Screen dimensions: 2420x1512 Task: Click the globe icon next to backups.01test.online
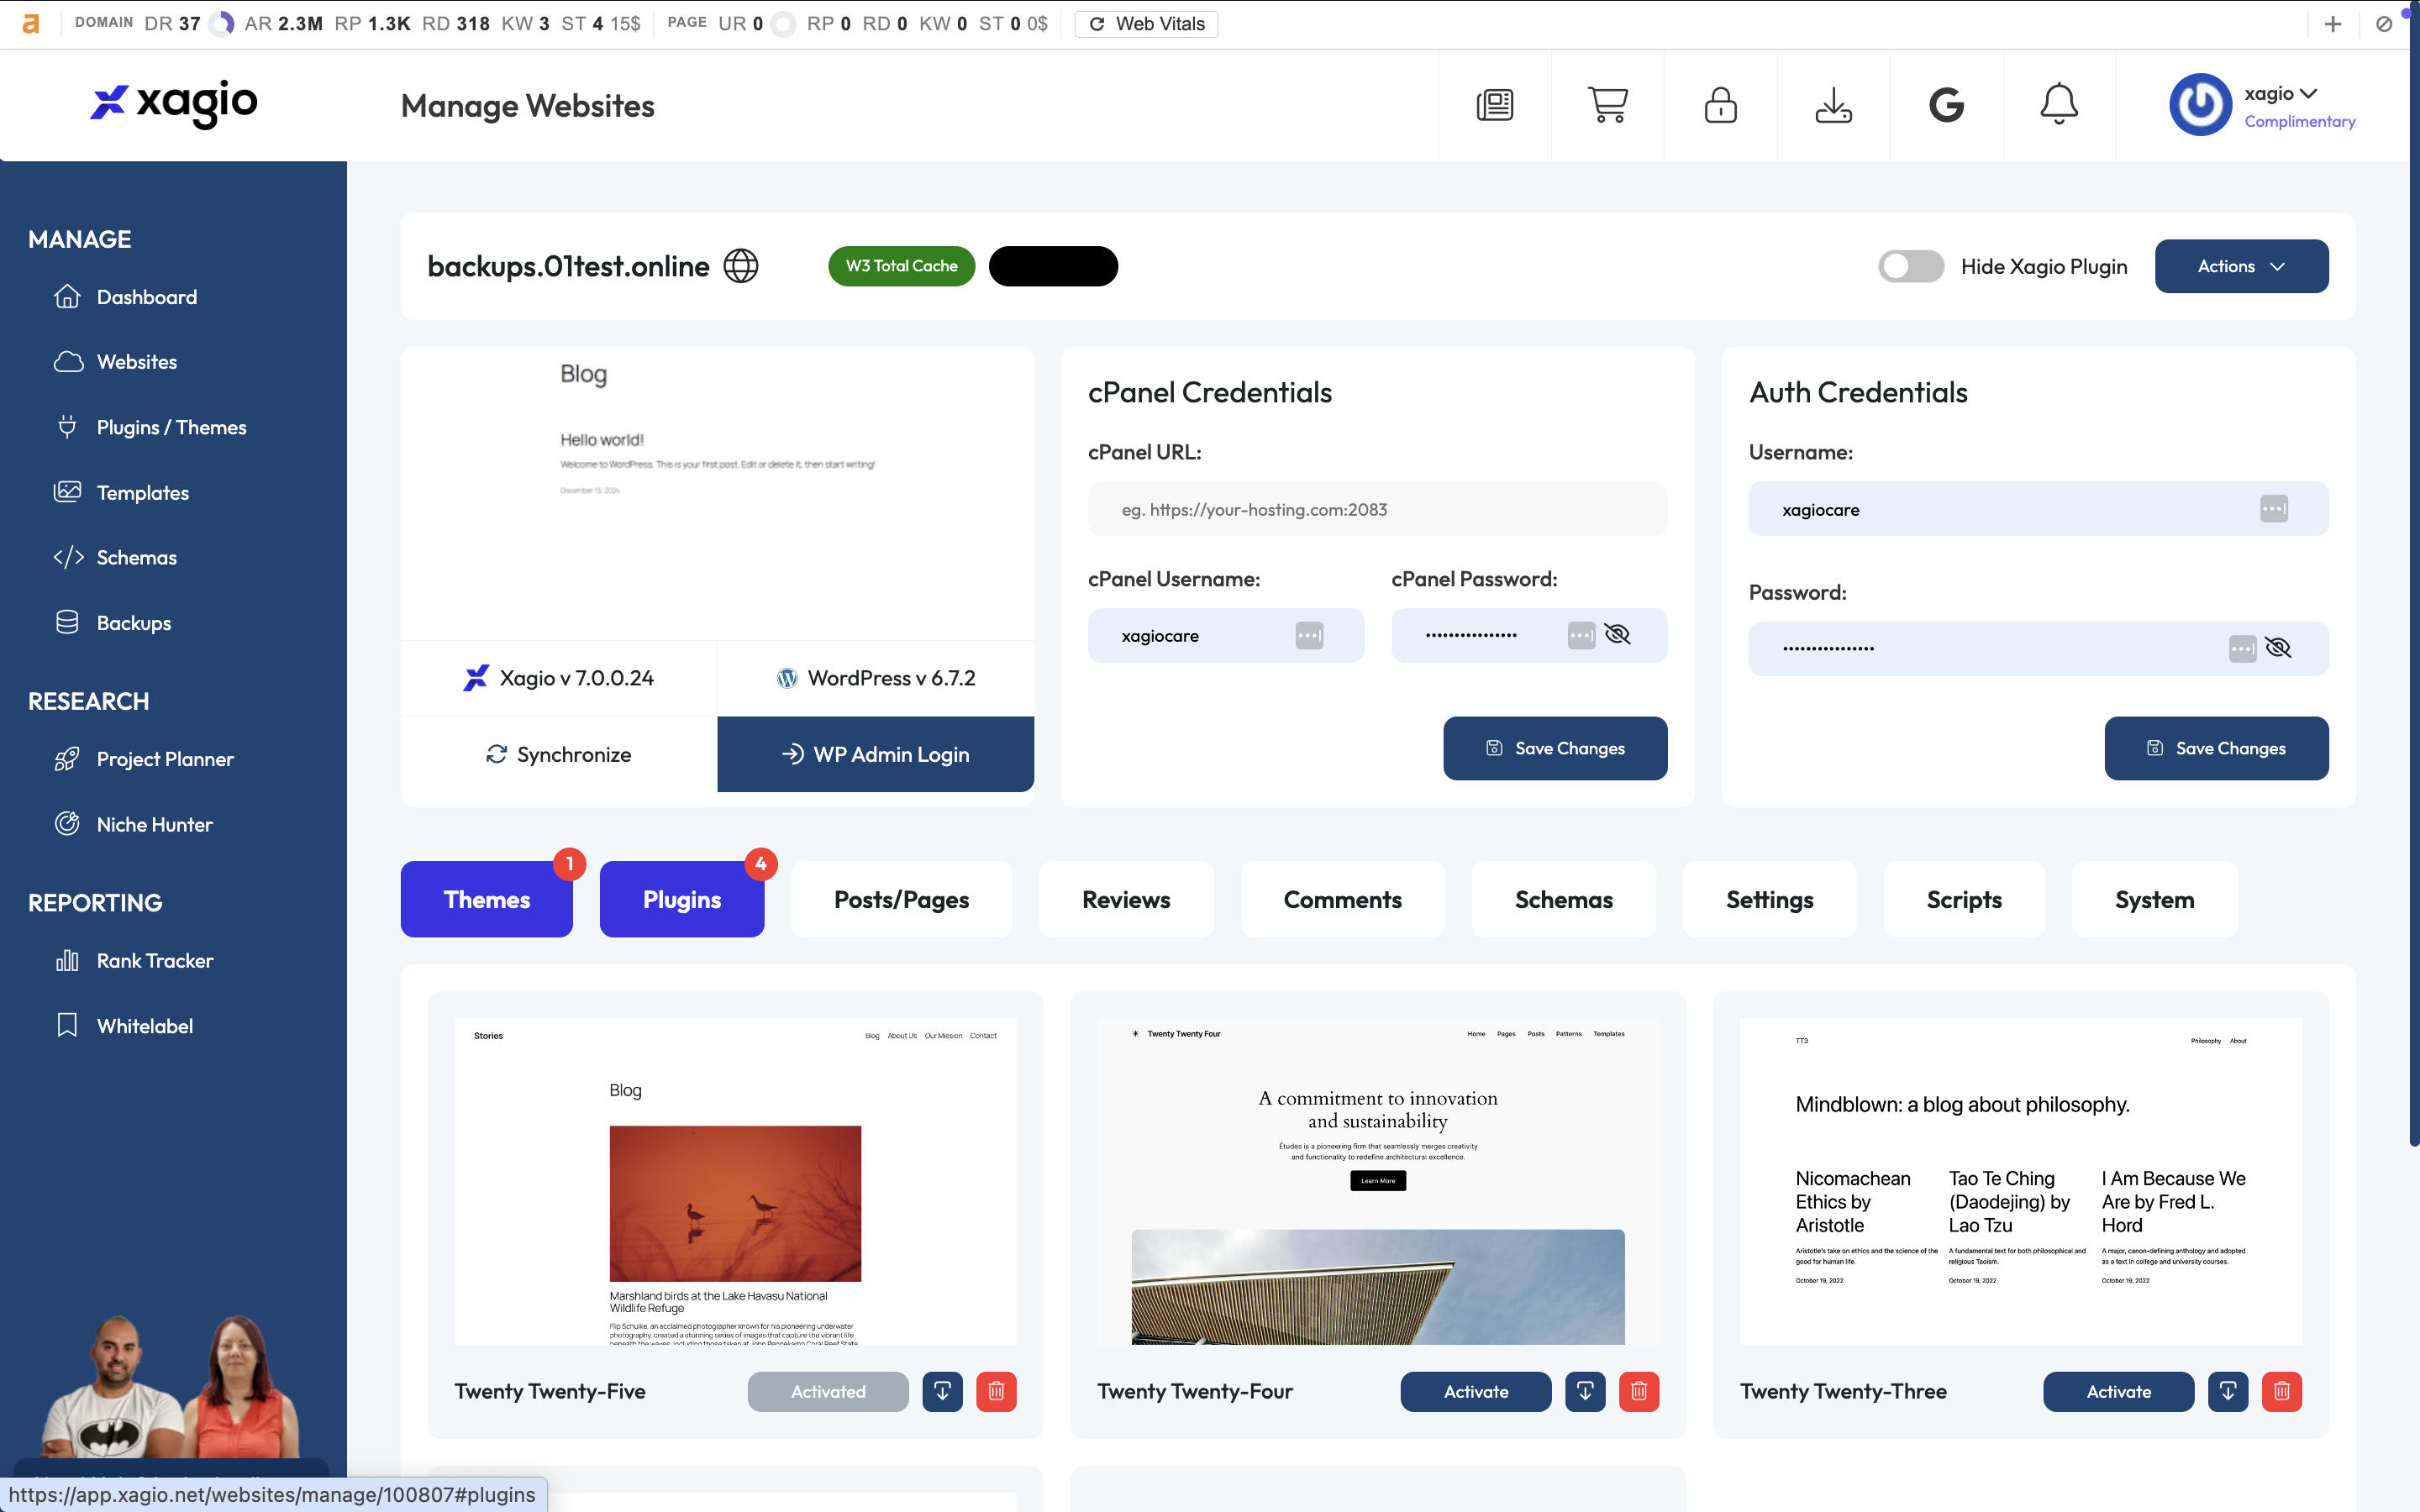(740, 266)
